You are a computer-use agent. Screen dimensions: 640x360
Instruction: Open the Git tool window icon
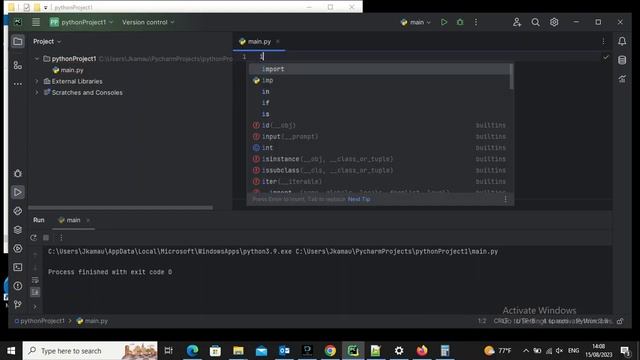pos(18,304)
